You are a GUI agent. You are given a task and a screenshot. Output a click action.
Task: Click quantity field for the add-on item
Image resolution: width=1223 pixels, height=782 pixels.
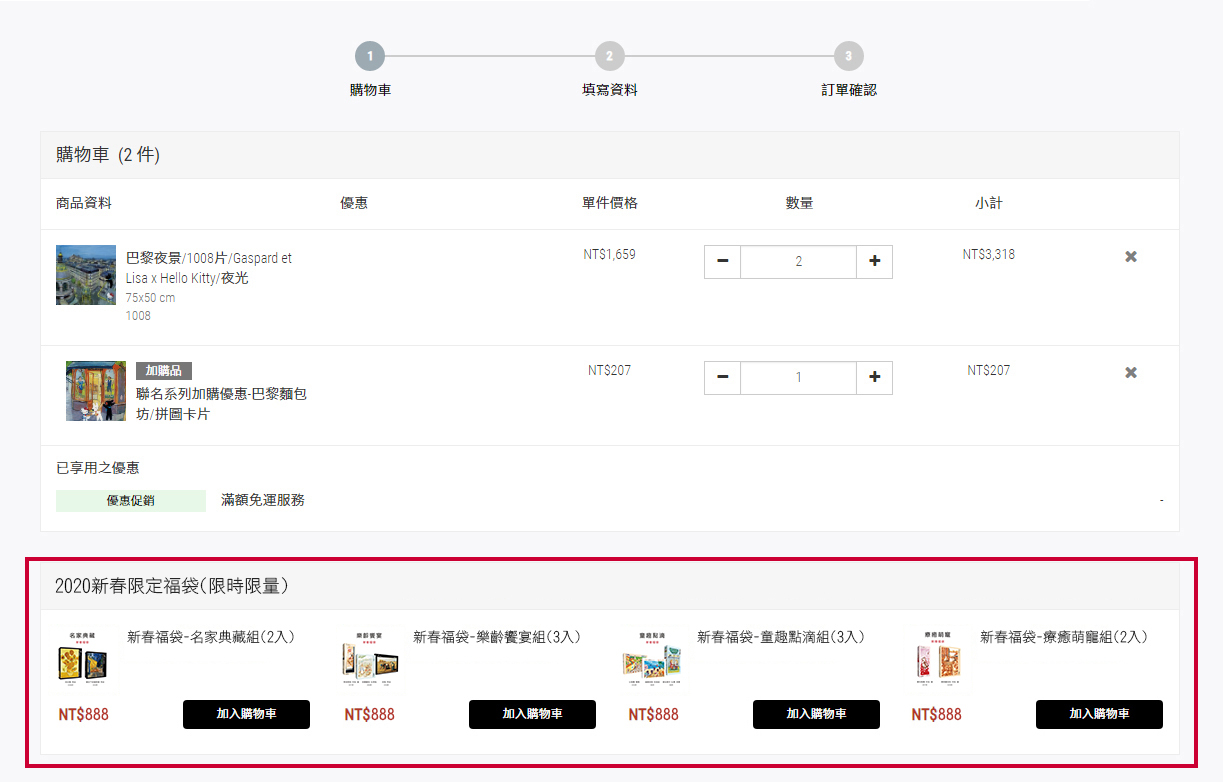(798, 378)
